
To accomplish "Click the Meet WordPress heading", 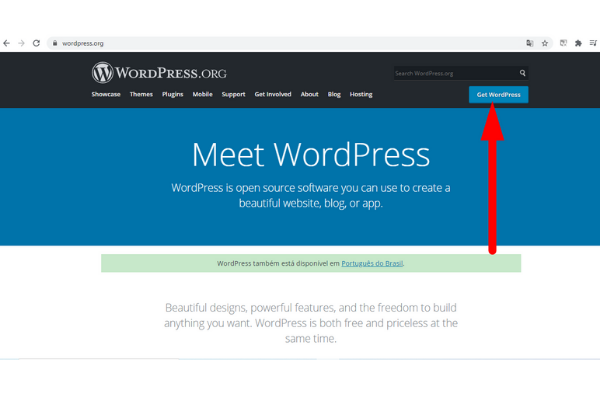I will 311,155.
